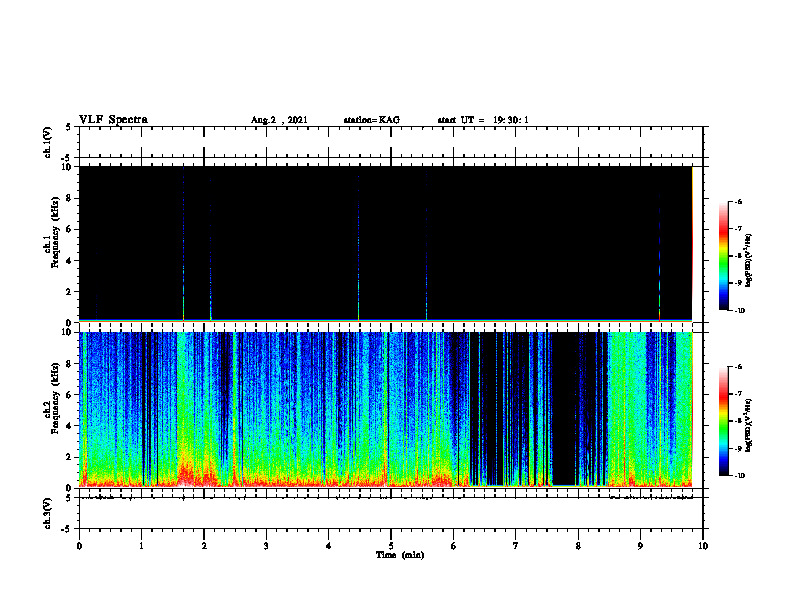This screenshot has width=792, height=612.
Task: Click time axis tick label "6"
Action: coord(454,546)
